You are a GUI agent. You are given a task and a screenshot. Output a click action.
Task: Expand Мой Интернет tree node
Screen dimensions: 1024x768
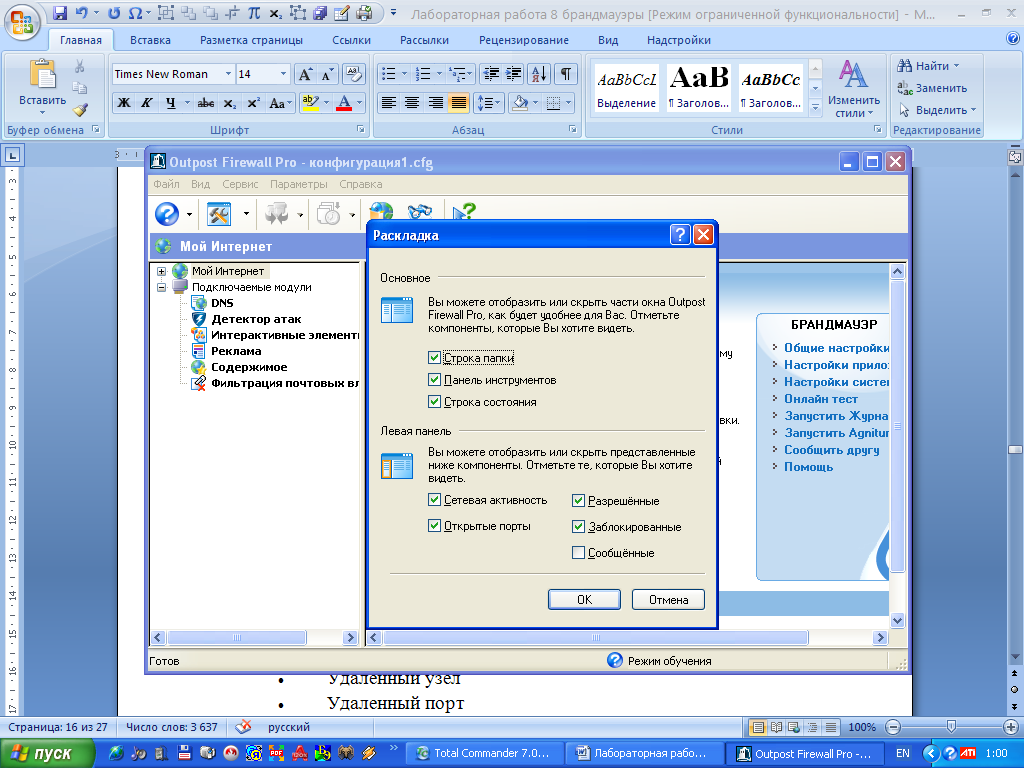(x=161, y=271)
